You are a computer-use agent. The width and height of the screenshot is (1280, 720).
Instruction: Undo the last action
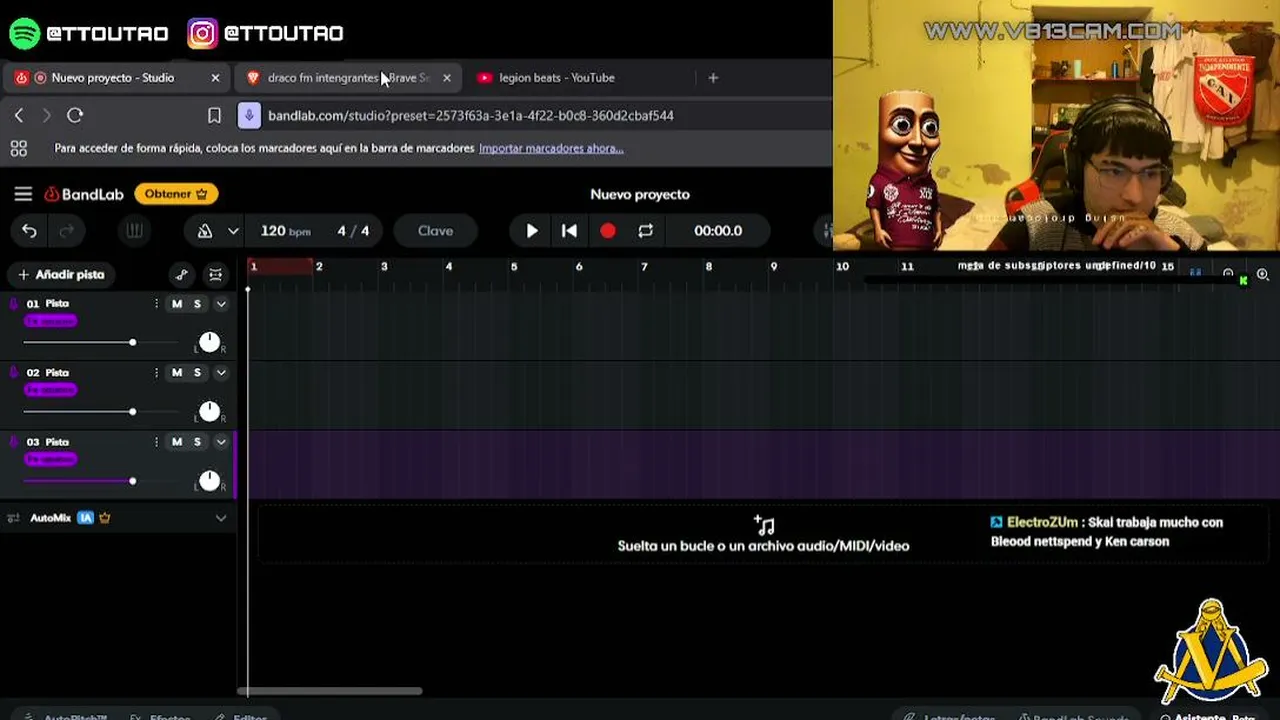[x=29, y=231]
